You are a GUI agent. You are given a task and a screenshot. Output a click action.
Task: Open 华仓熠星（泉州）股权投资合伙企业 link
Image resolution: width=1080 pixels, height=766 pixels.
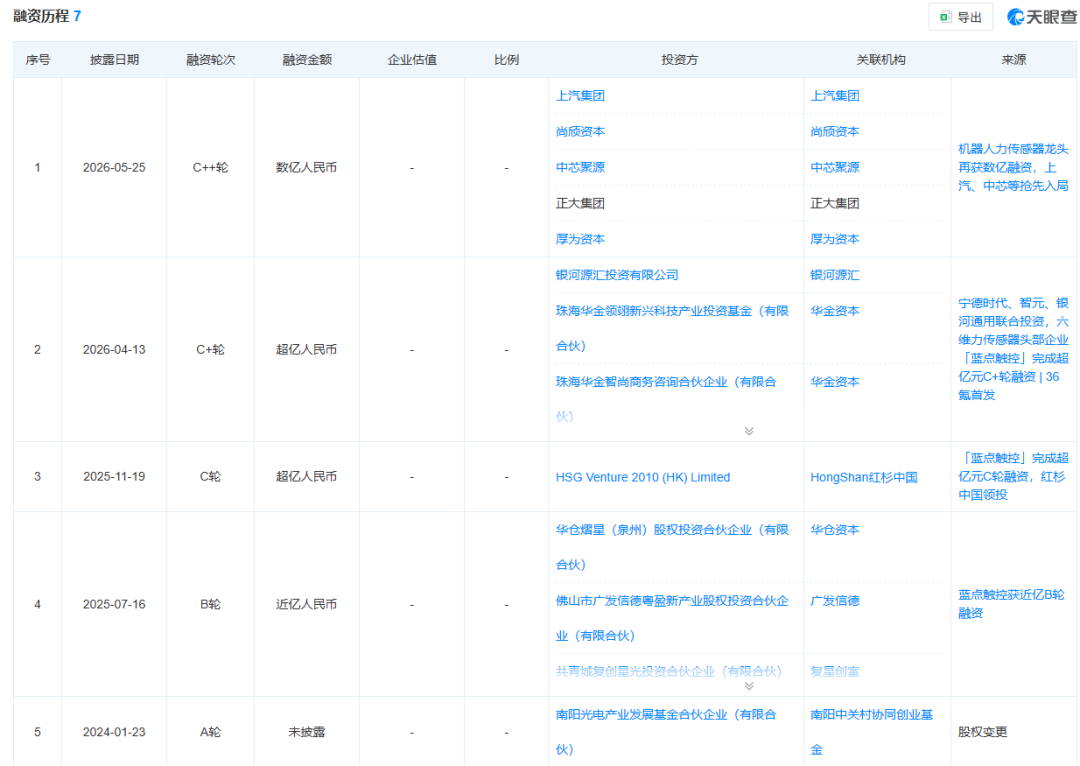672,547
